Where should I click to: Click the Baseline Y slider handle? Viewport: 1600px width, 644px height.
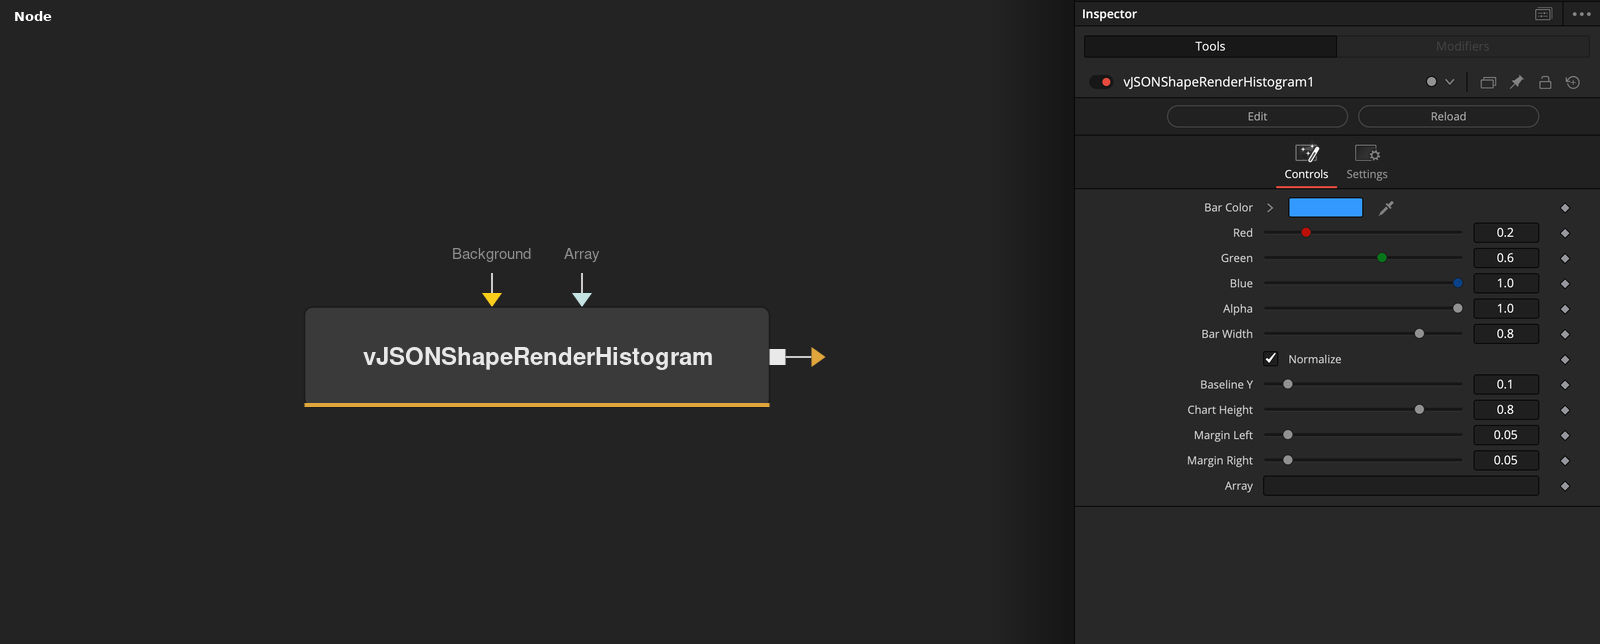point(1288,384)
